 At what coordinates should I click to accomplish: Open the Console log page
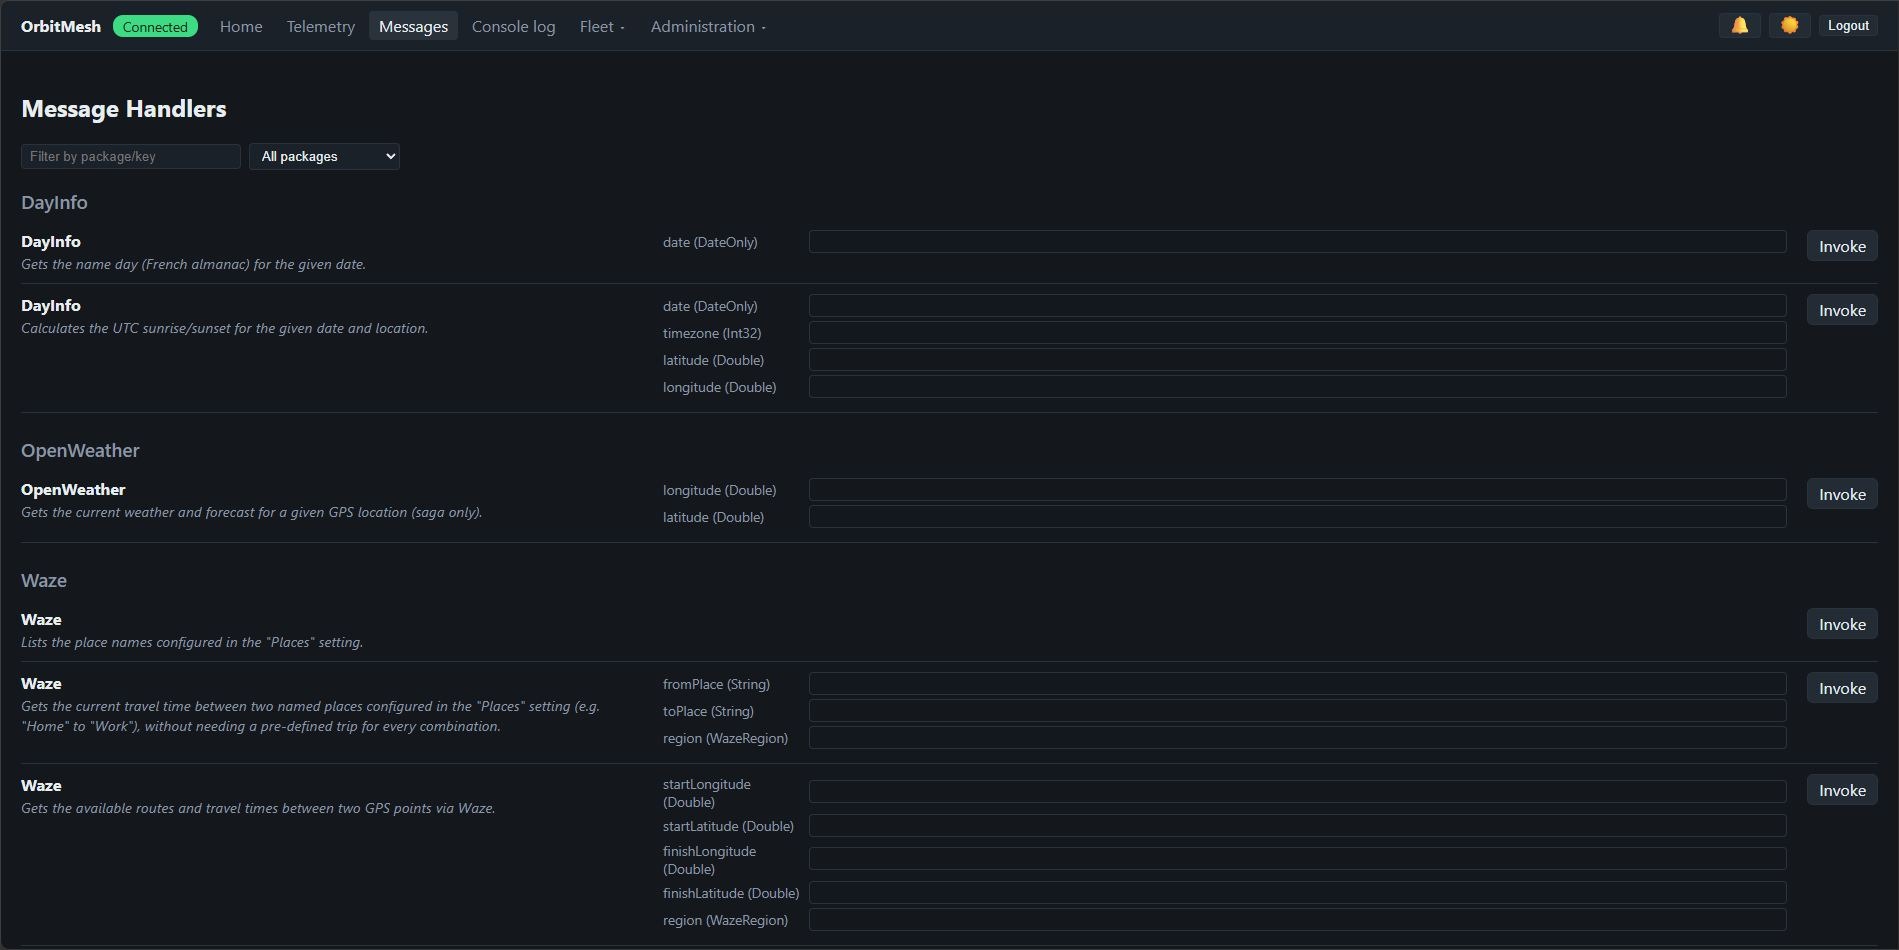(513, 26)
